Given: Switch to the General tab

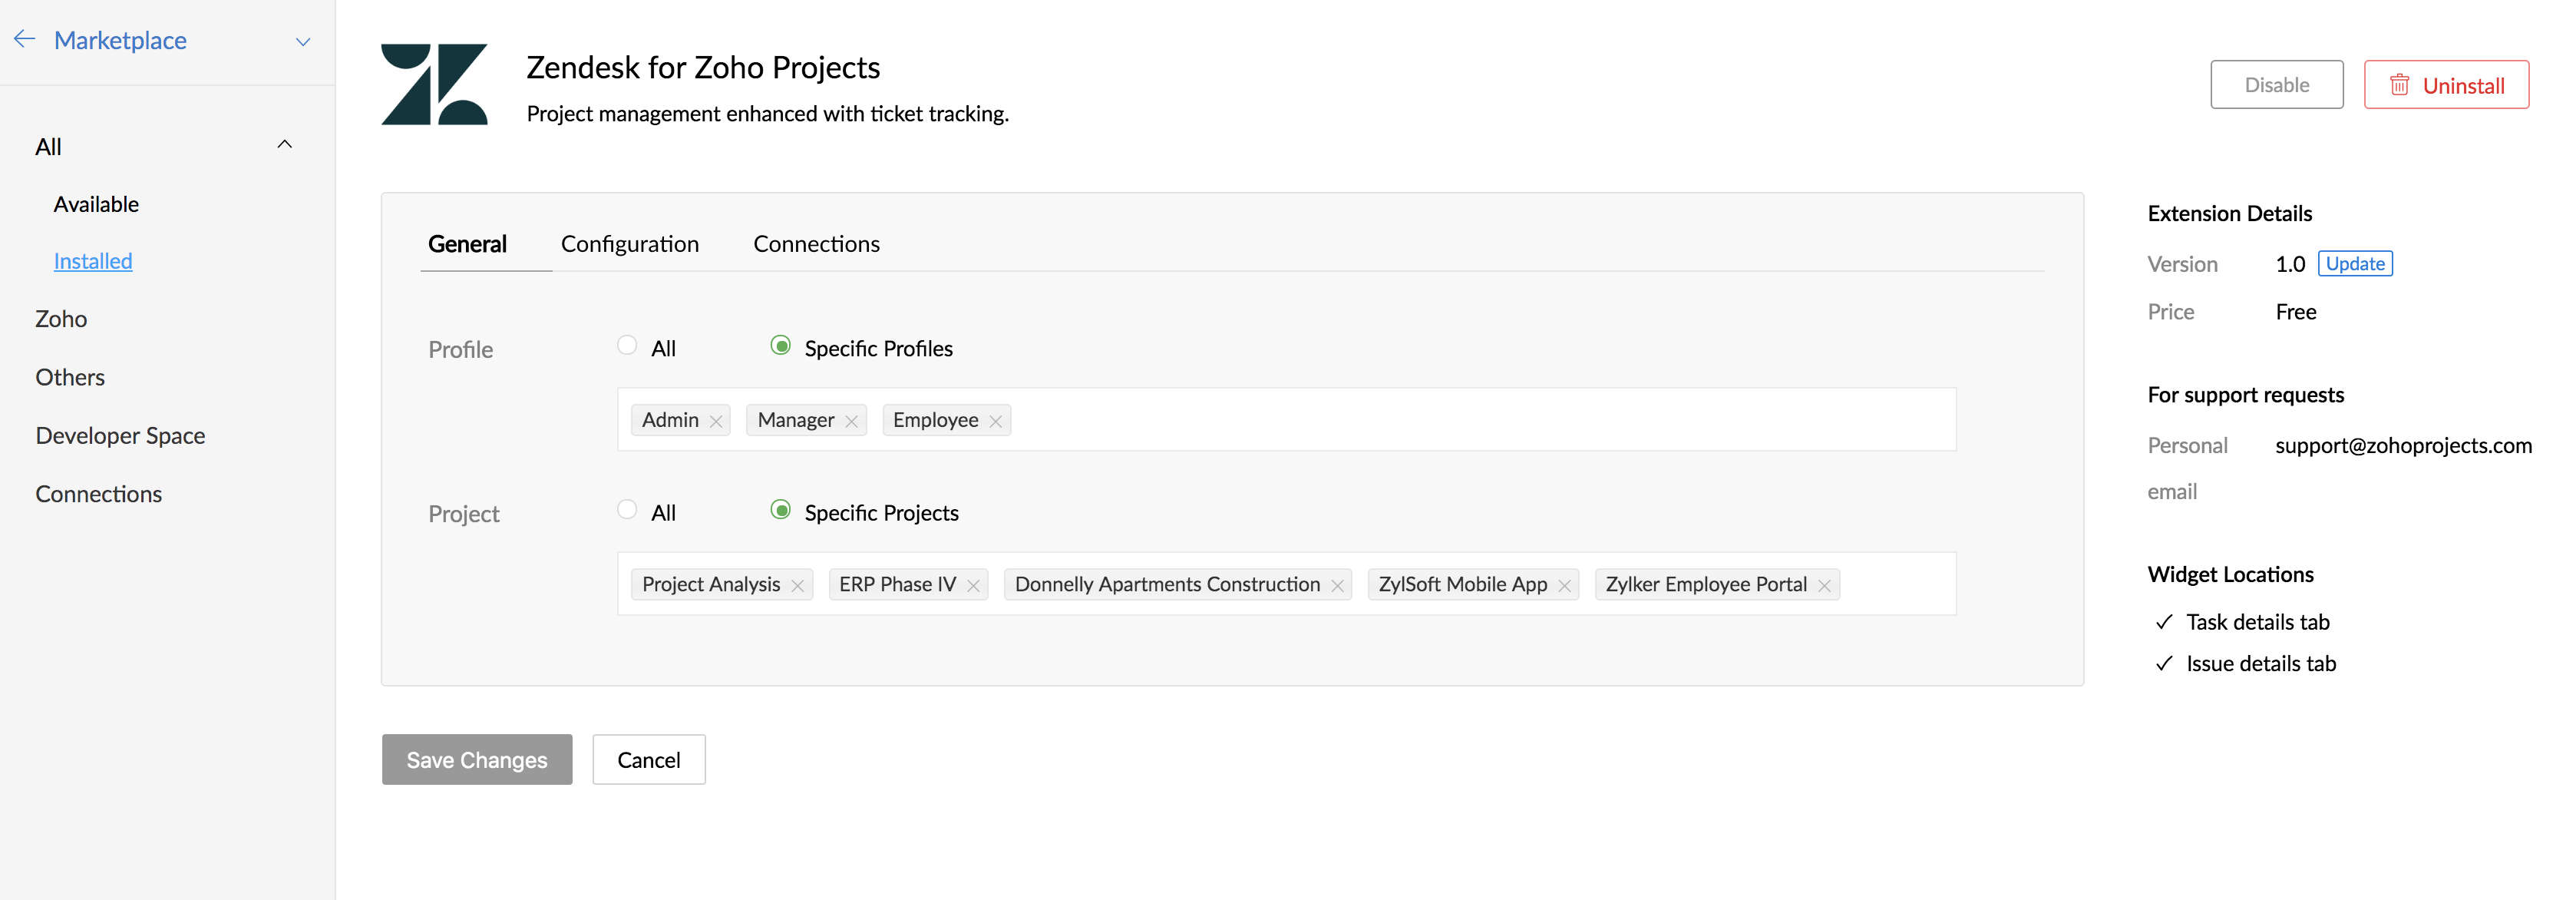Looking at the screenshot, I should click(467, 244).
